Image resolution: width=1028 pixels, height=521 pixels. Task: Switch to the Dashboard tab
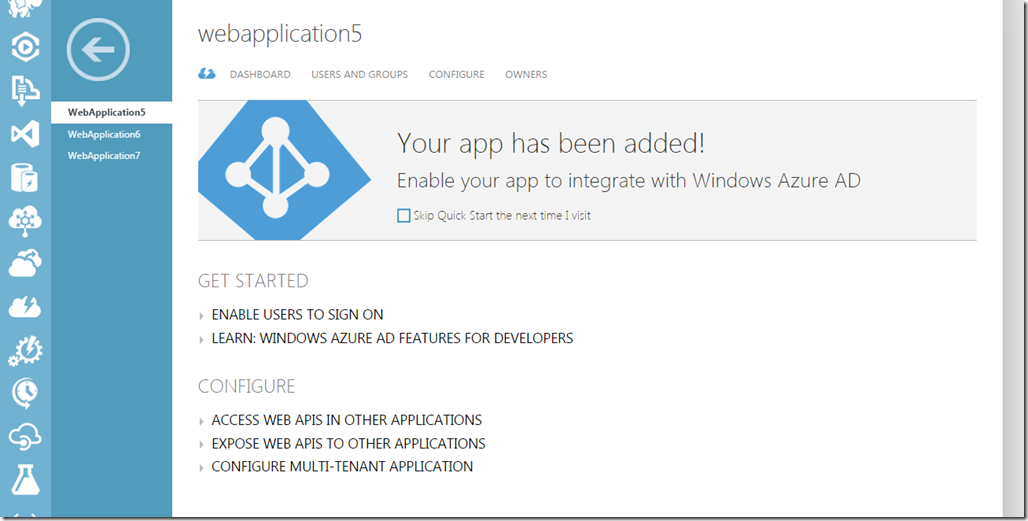pos(260,75)
